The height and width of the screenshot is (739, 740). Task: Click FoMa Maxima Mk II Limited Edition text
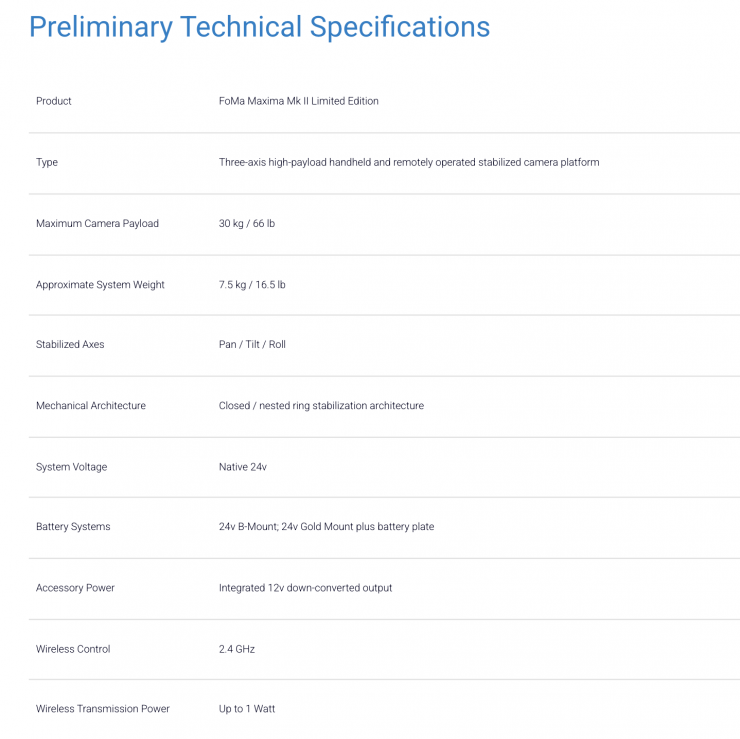(299, 101)
